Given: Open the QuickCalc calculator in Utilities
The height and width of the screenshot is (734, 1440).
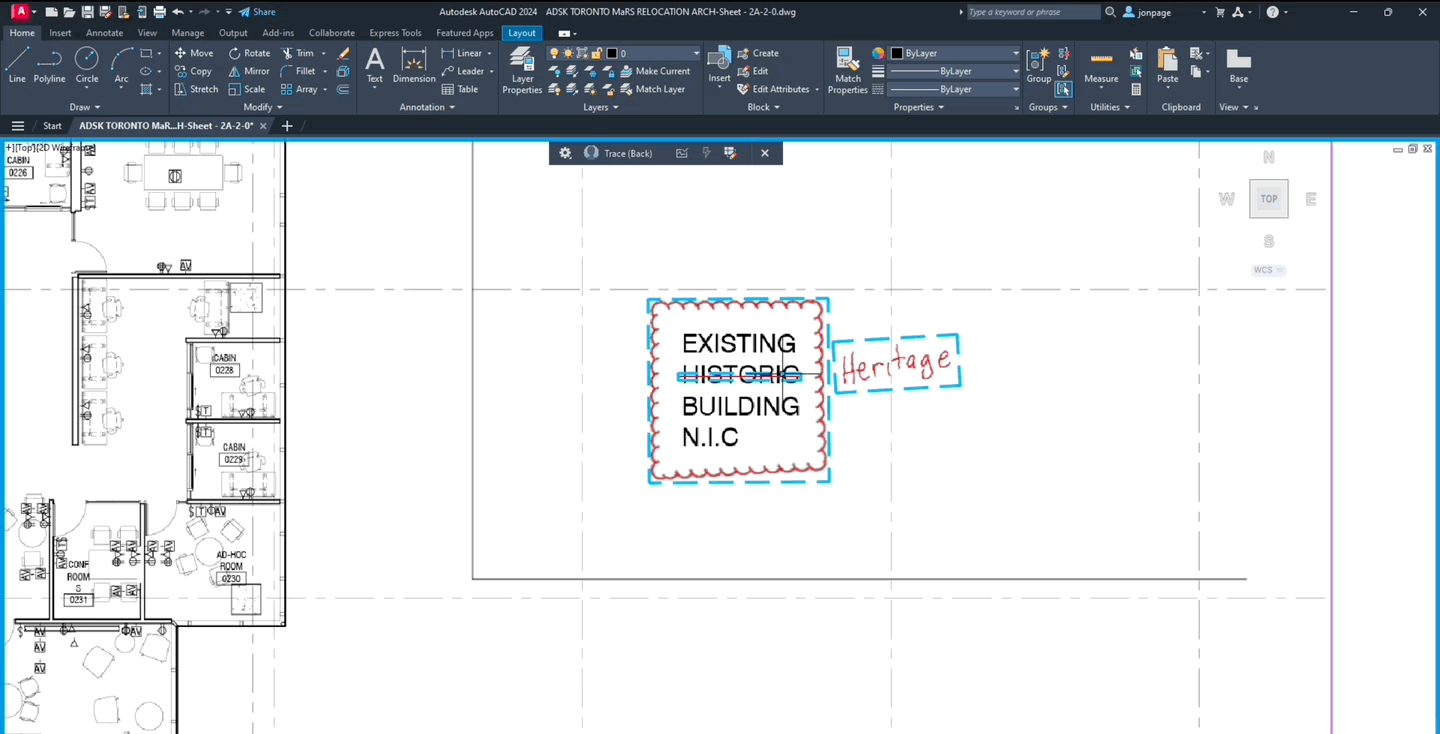Looking at the screenshot, I should (x=1135, y=89).
